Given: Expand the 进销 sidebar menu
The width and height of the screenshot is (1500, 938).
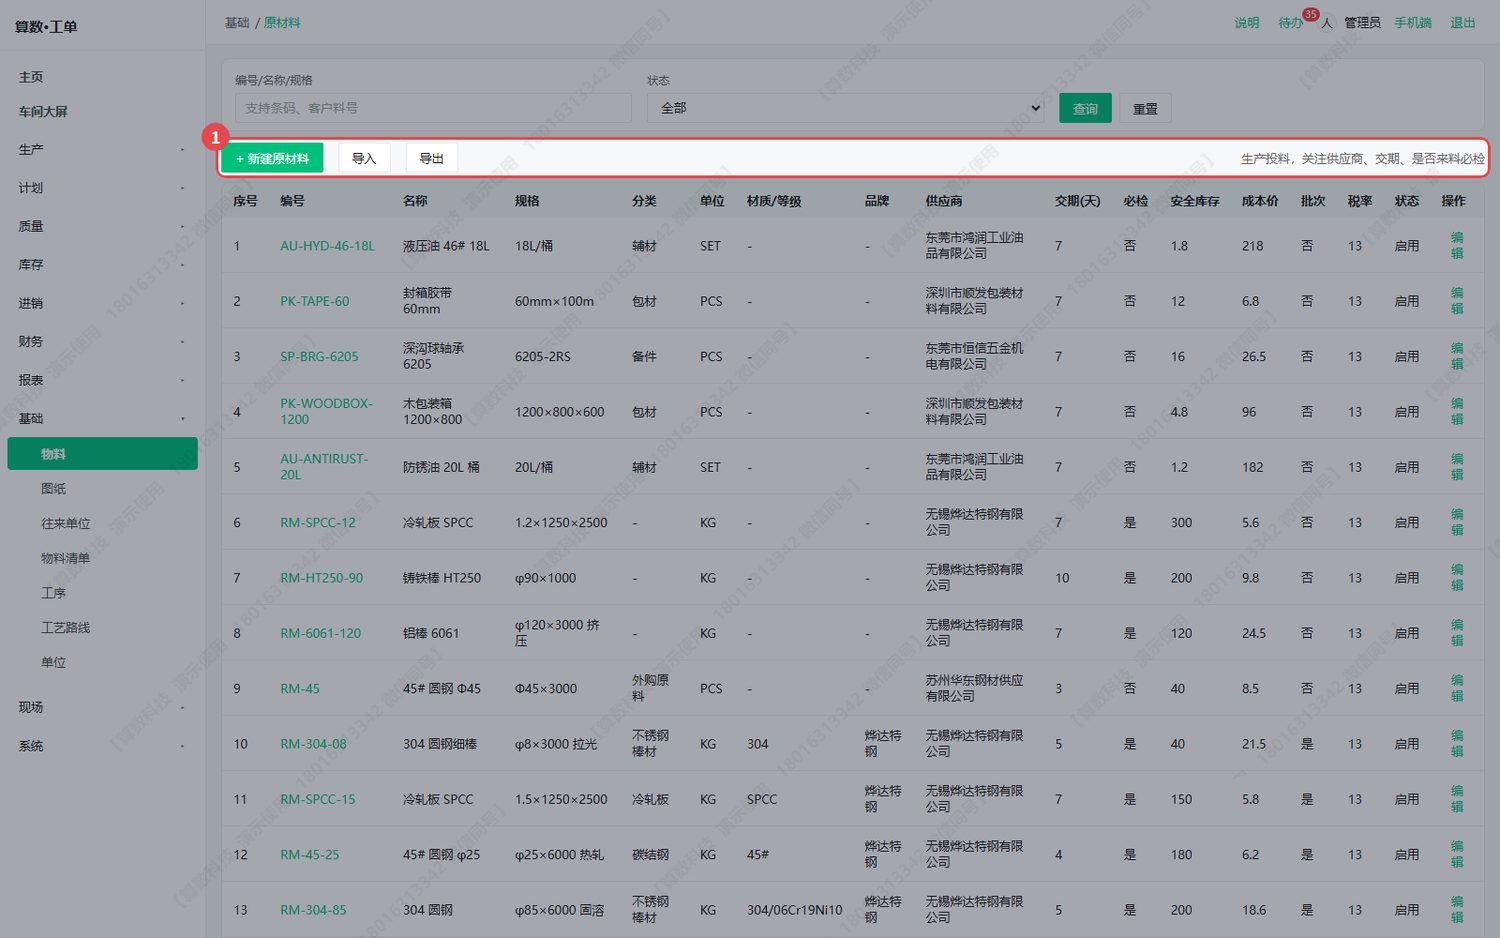Looking at the screenshot, I should 102,303.
